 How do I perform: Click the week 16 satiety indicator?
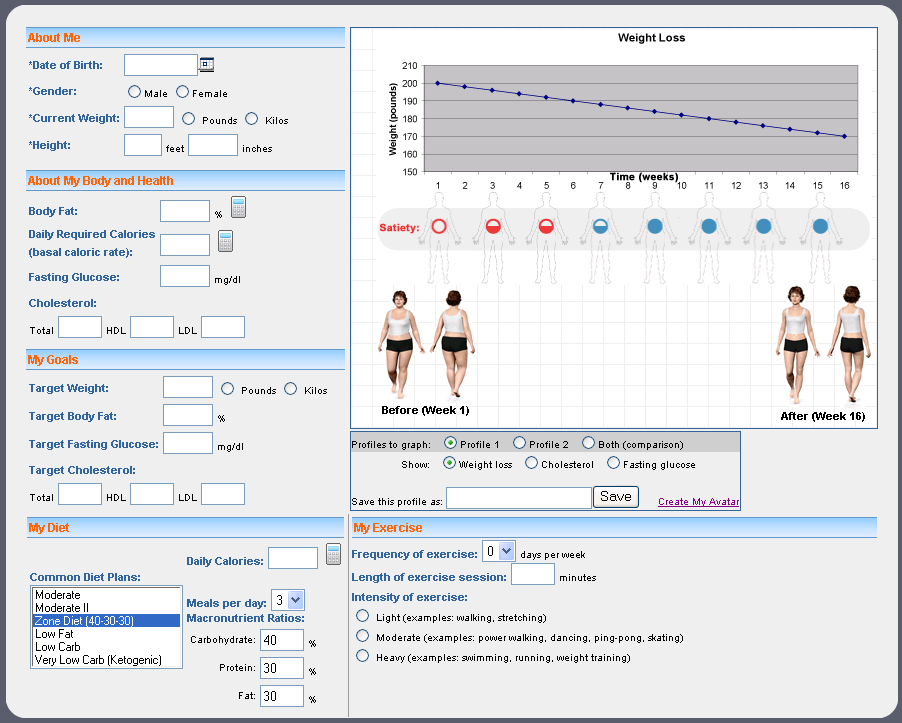820,226
